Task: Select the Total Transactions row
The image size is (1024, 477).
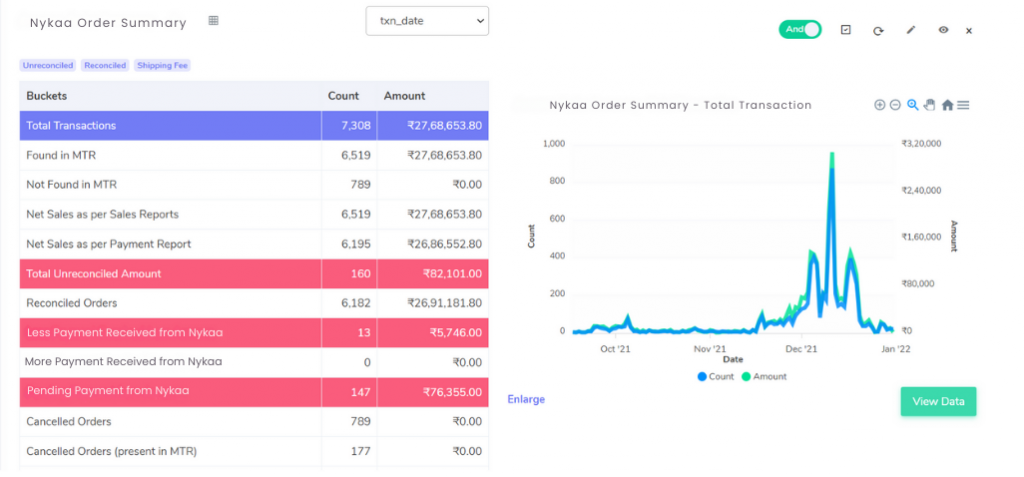Action: point(254,125)
